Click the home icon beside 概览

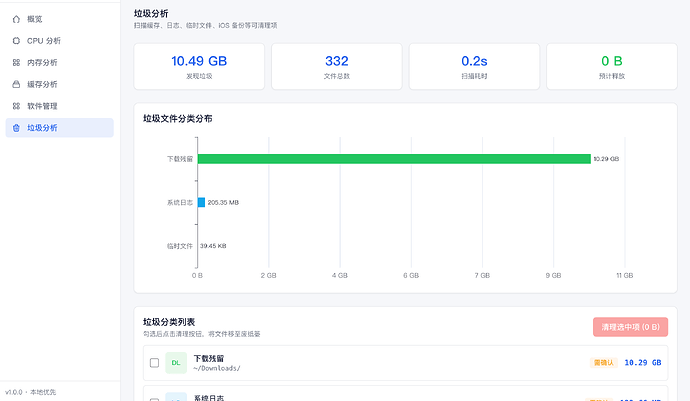16,19
